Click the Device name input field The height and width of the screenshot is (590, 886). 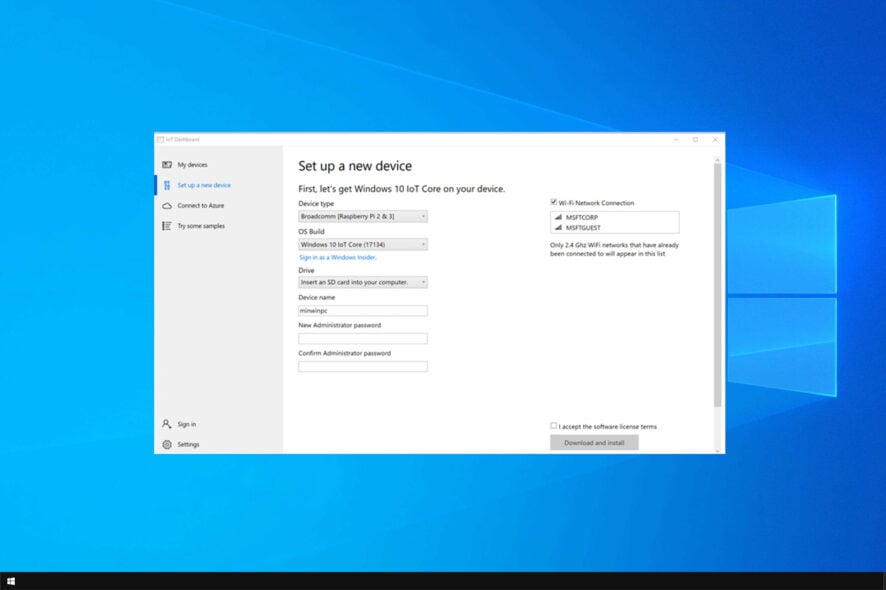363,310
